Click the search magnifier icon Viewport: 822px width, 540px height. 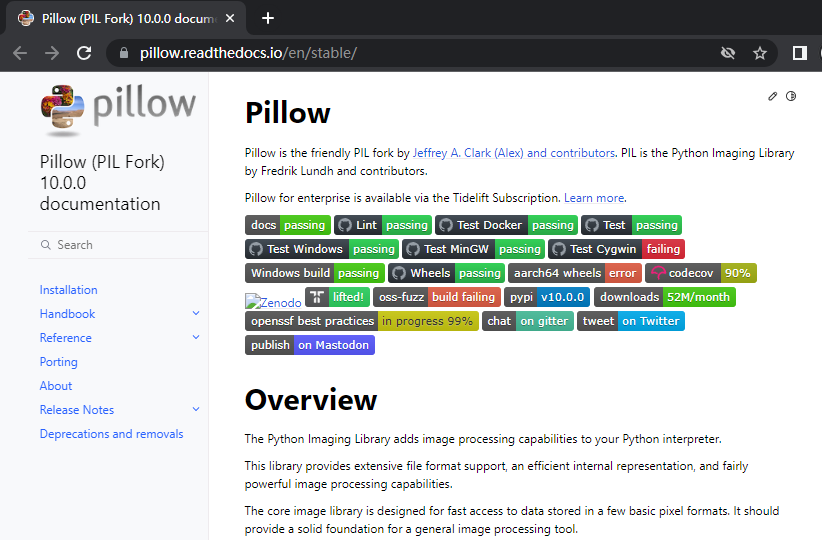click(46, 245)
